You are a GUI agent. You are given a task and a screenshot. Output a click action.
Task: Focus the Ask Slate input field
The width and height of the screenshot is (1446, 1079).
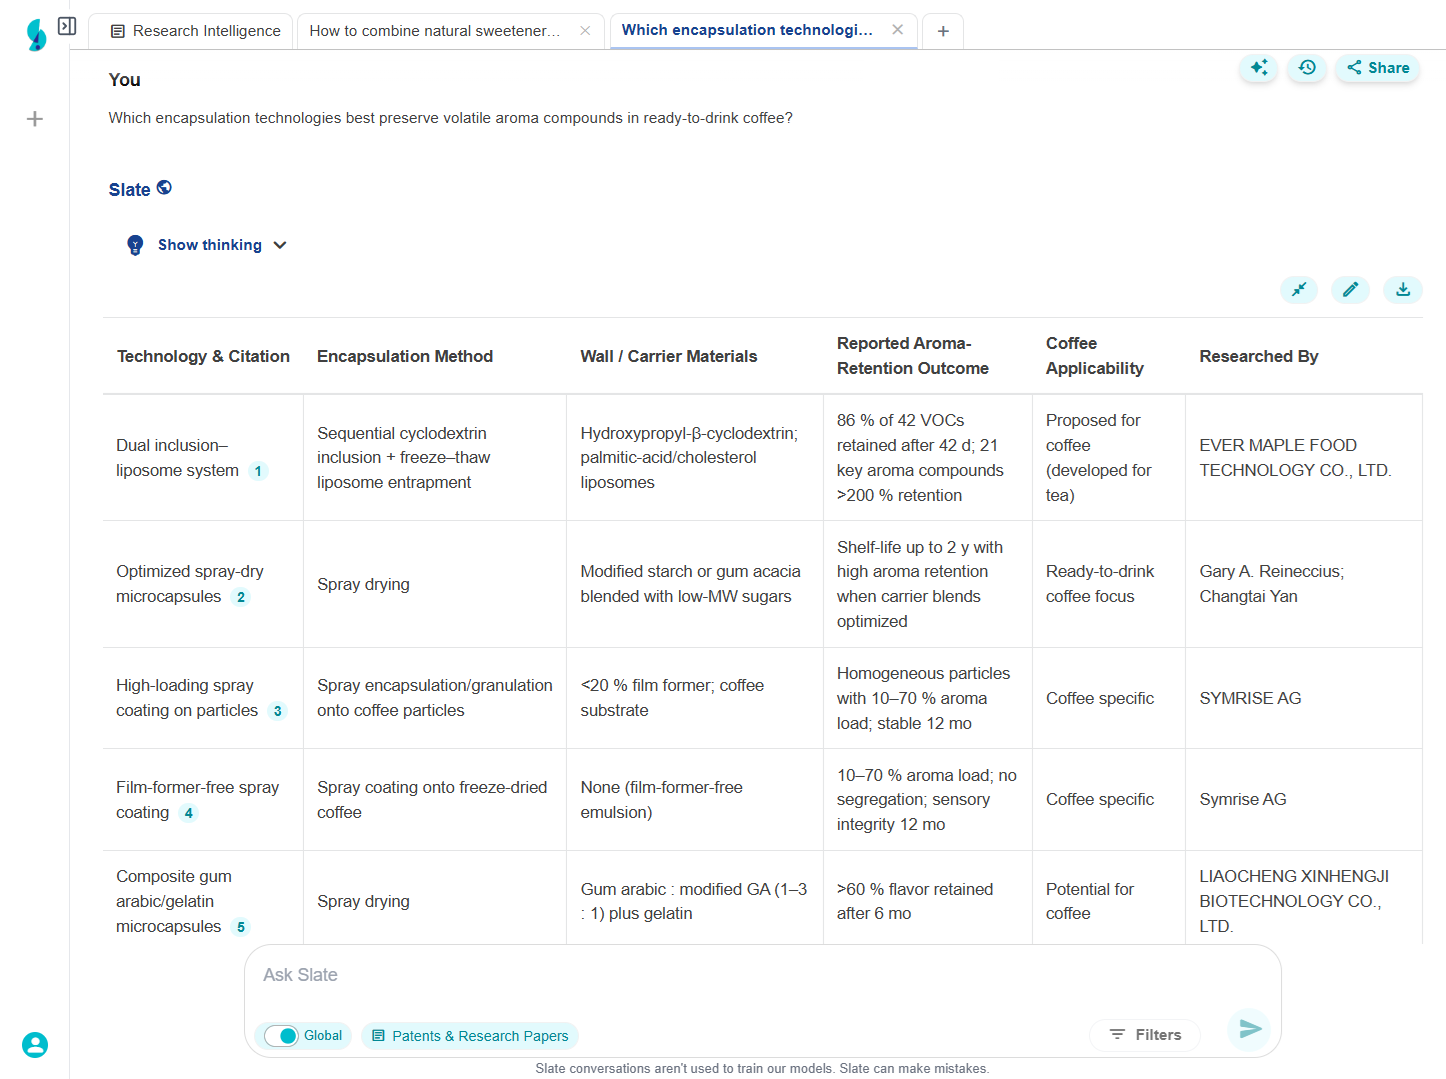coord(760,975)
